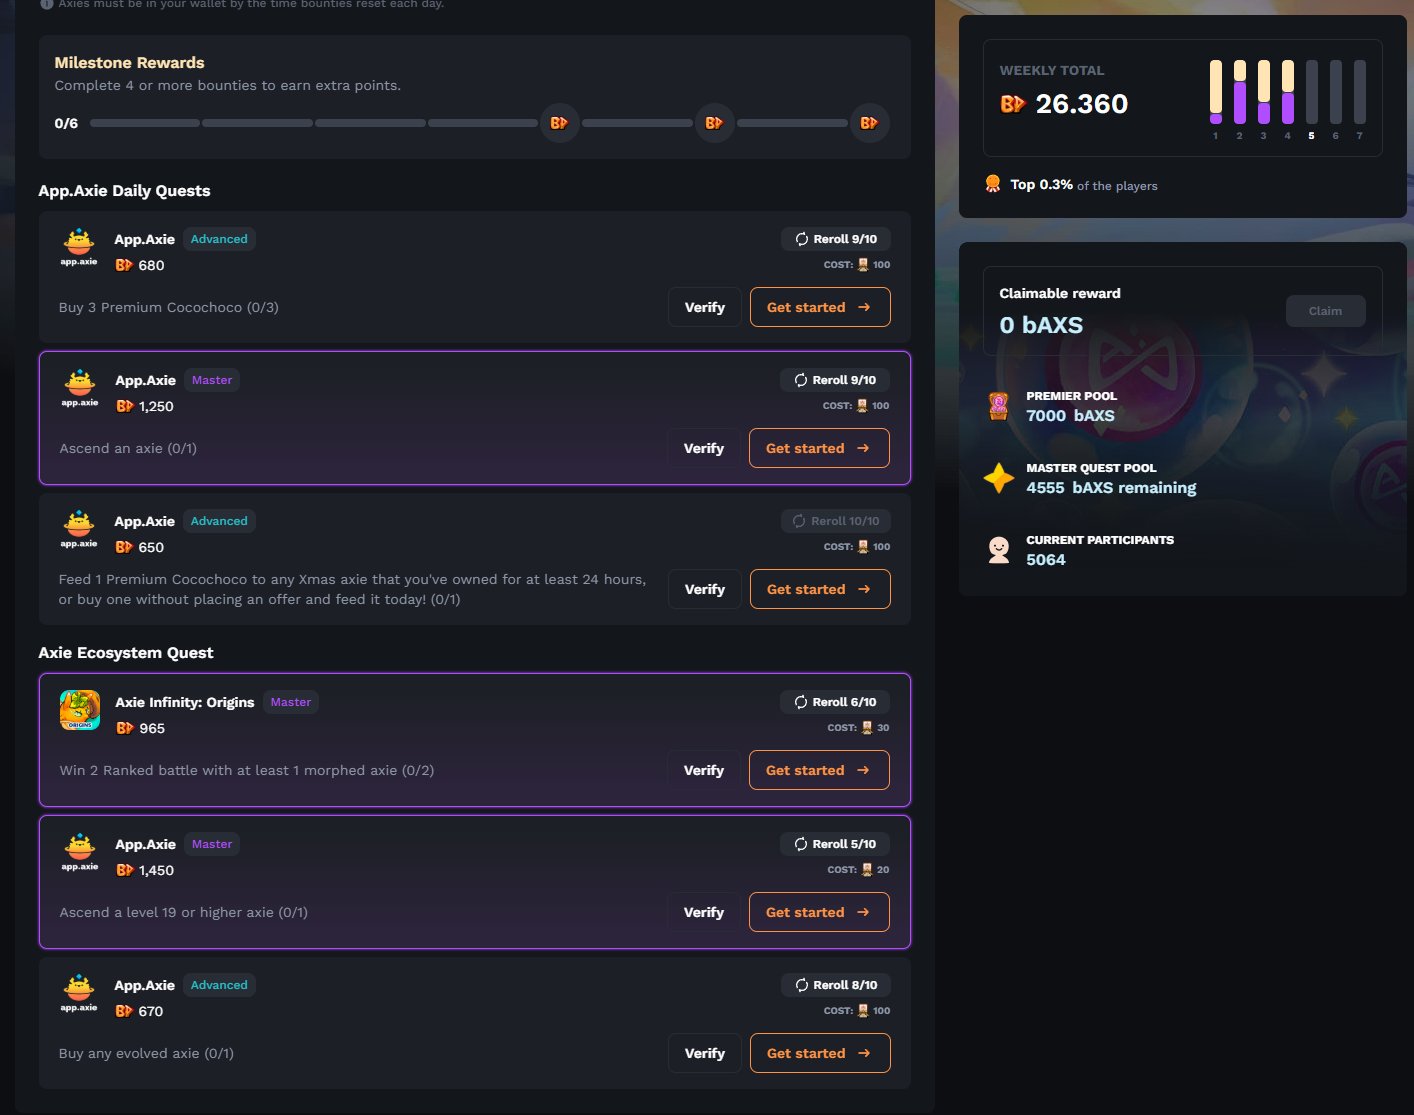Get started on Win 2 Ranked battle quest

(818, 770)
